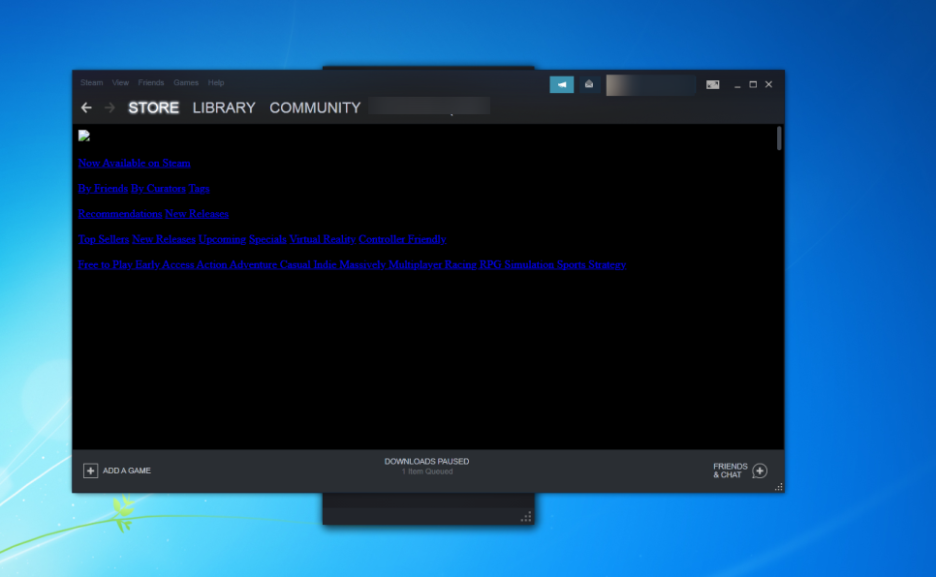Open the Games menu
The width and height of the screenshot is (936, 577).
[186, 82]
